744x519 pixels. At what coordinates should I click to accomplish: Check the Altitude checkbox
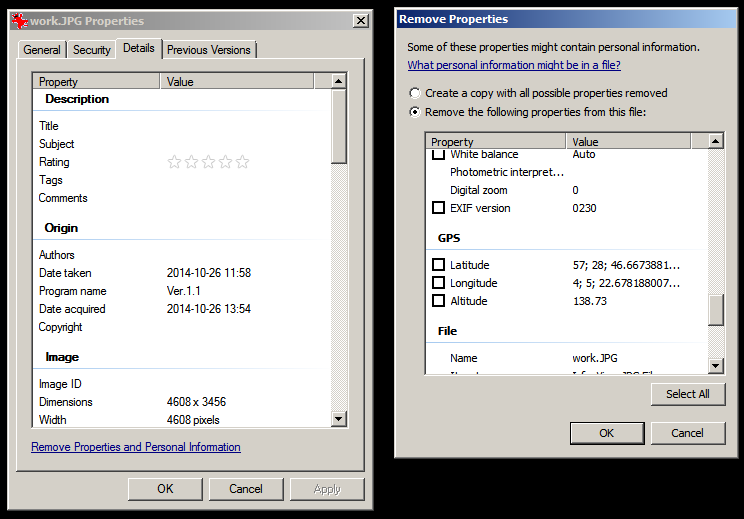[x=438, y=301]
